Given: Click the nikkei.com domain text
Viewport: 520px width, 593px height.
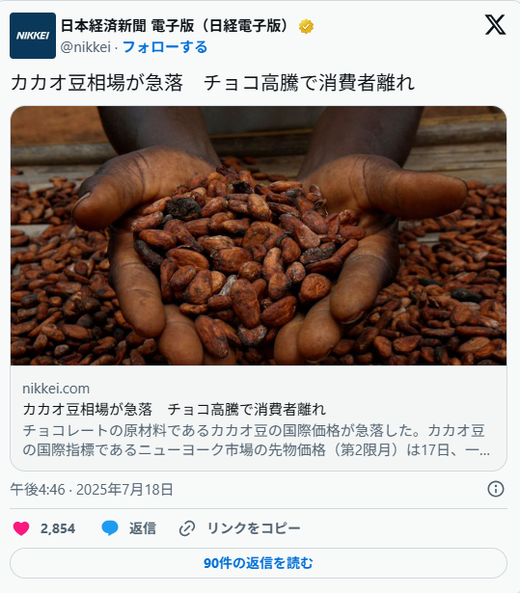Looking at the screenshot, I should [x=56, y=388].
